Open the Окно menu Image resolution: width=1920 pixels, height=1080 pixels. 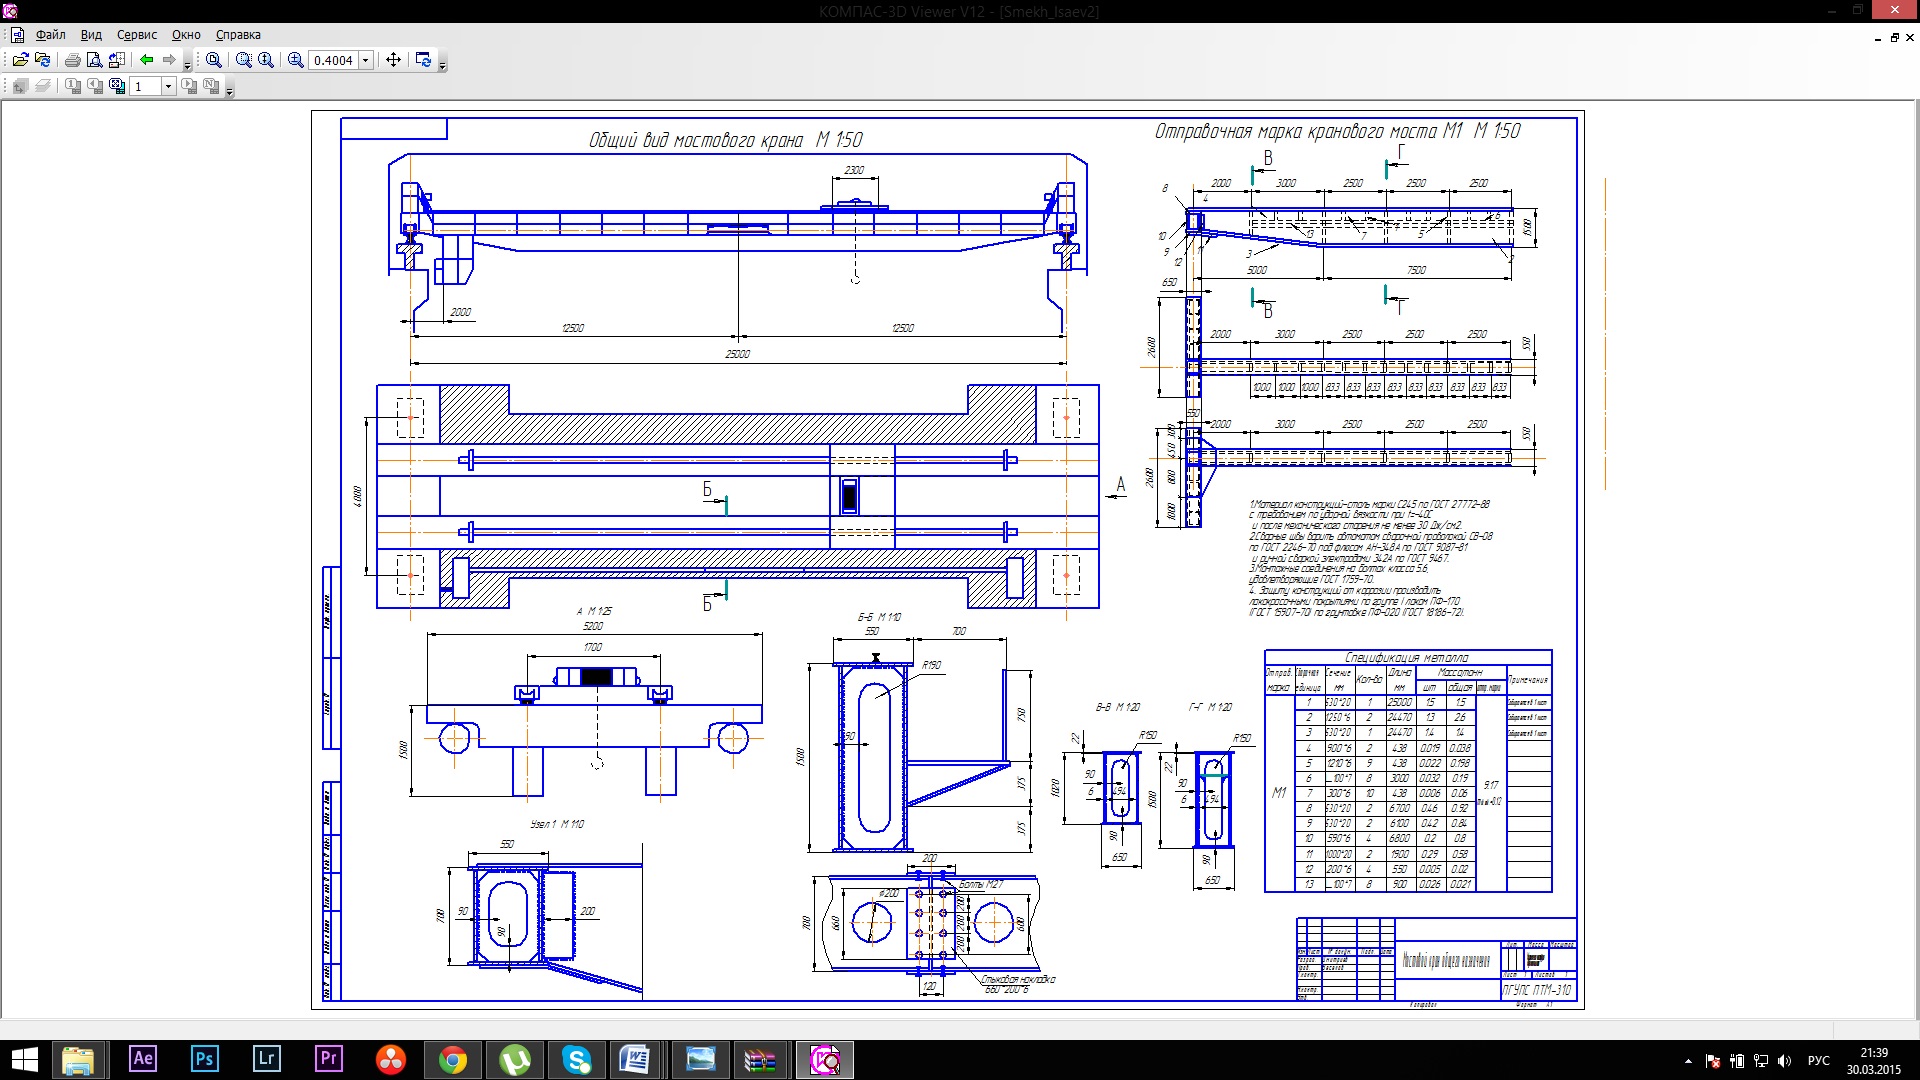coord(186,34)
